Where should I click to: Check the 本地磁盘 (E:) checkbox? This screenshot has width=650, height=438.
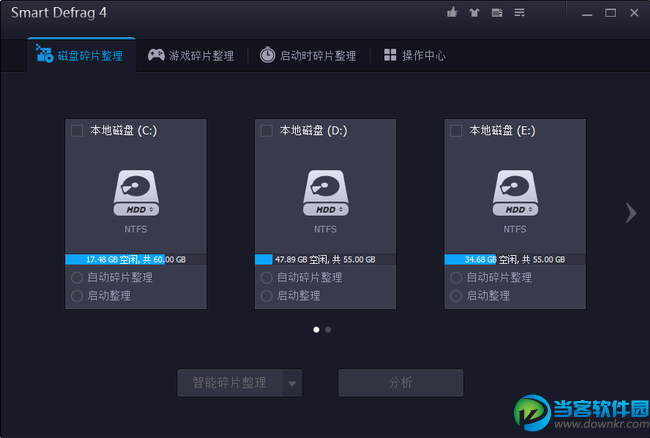(x=456, y=131)
